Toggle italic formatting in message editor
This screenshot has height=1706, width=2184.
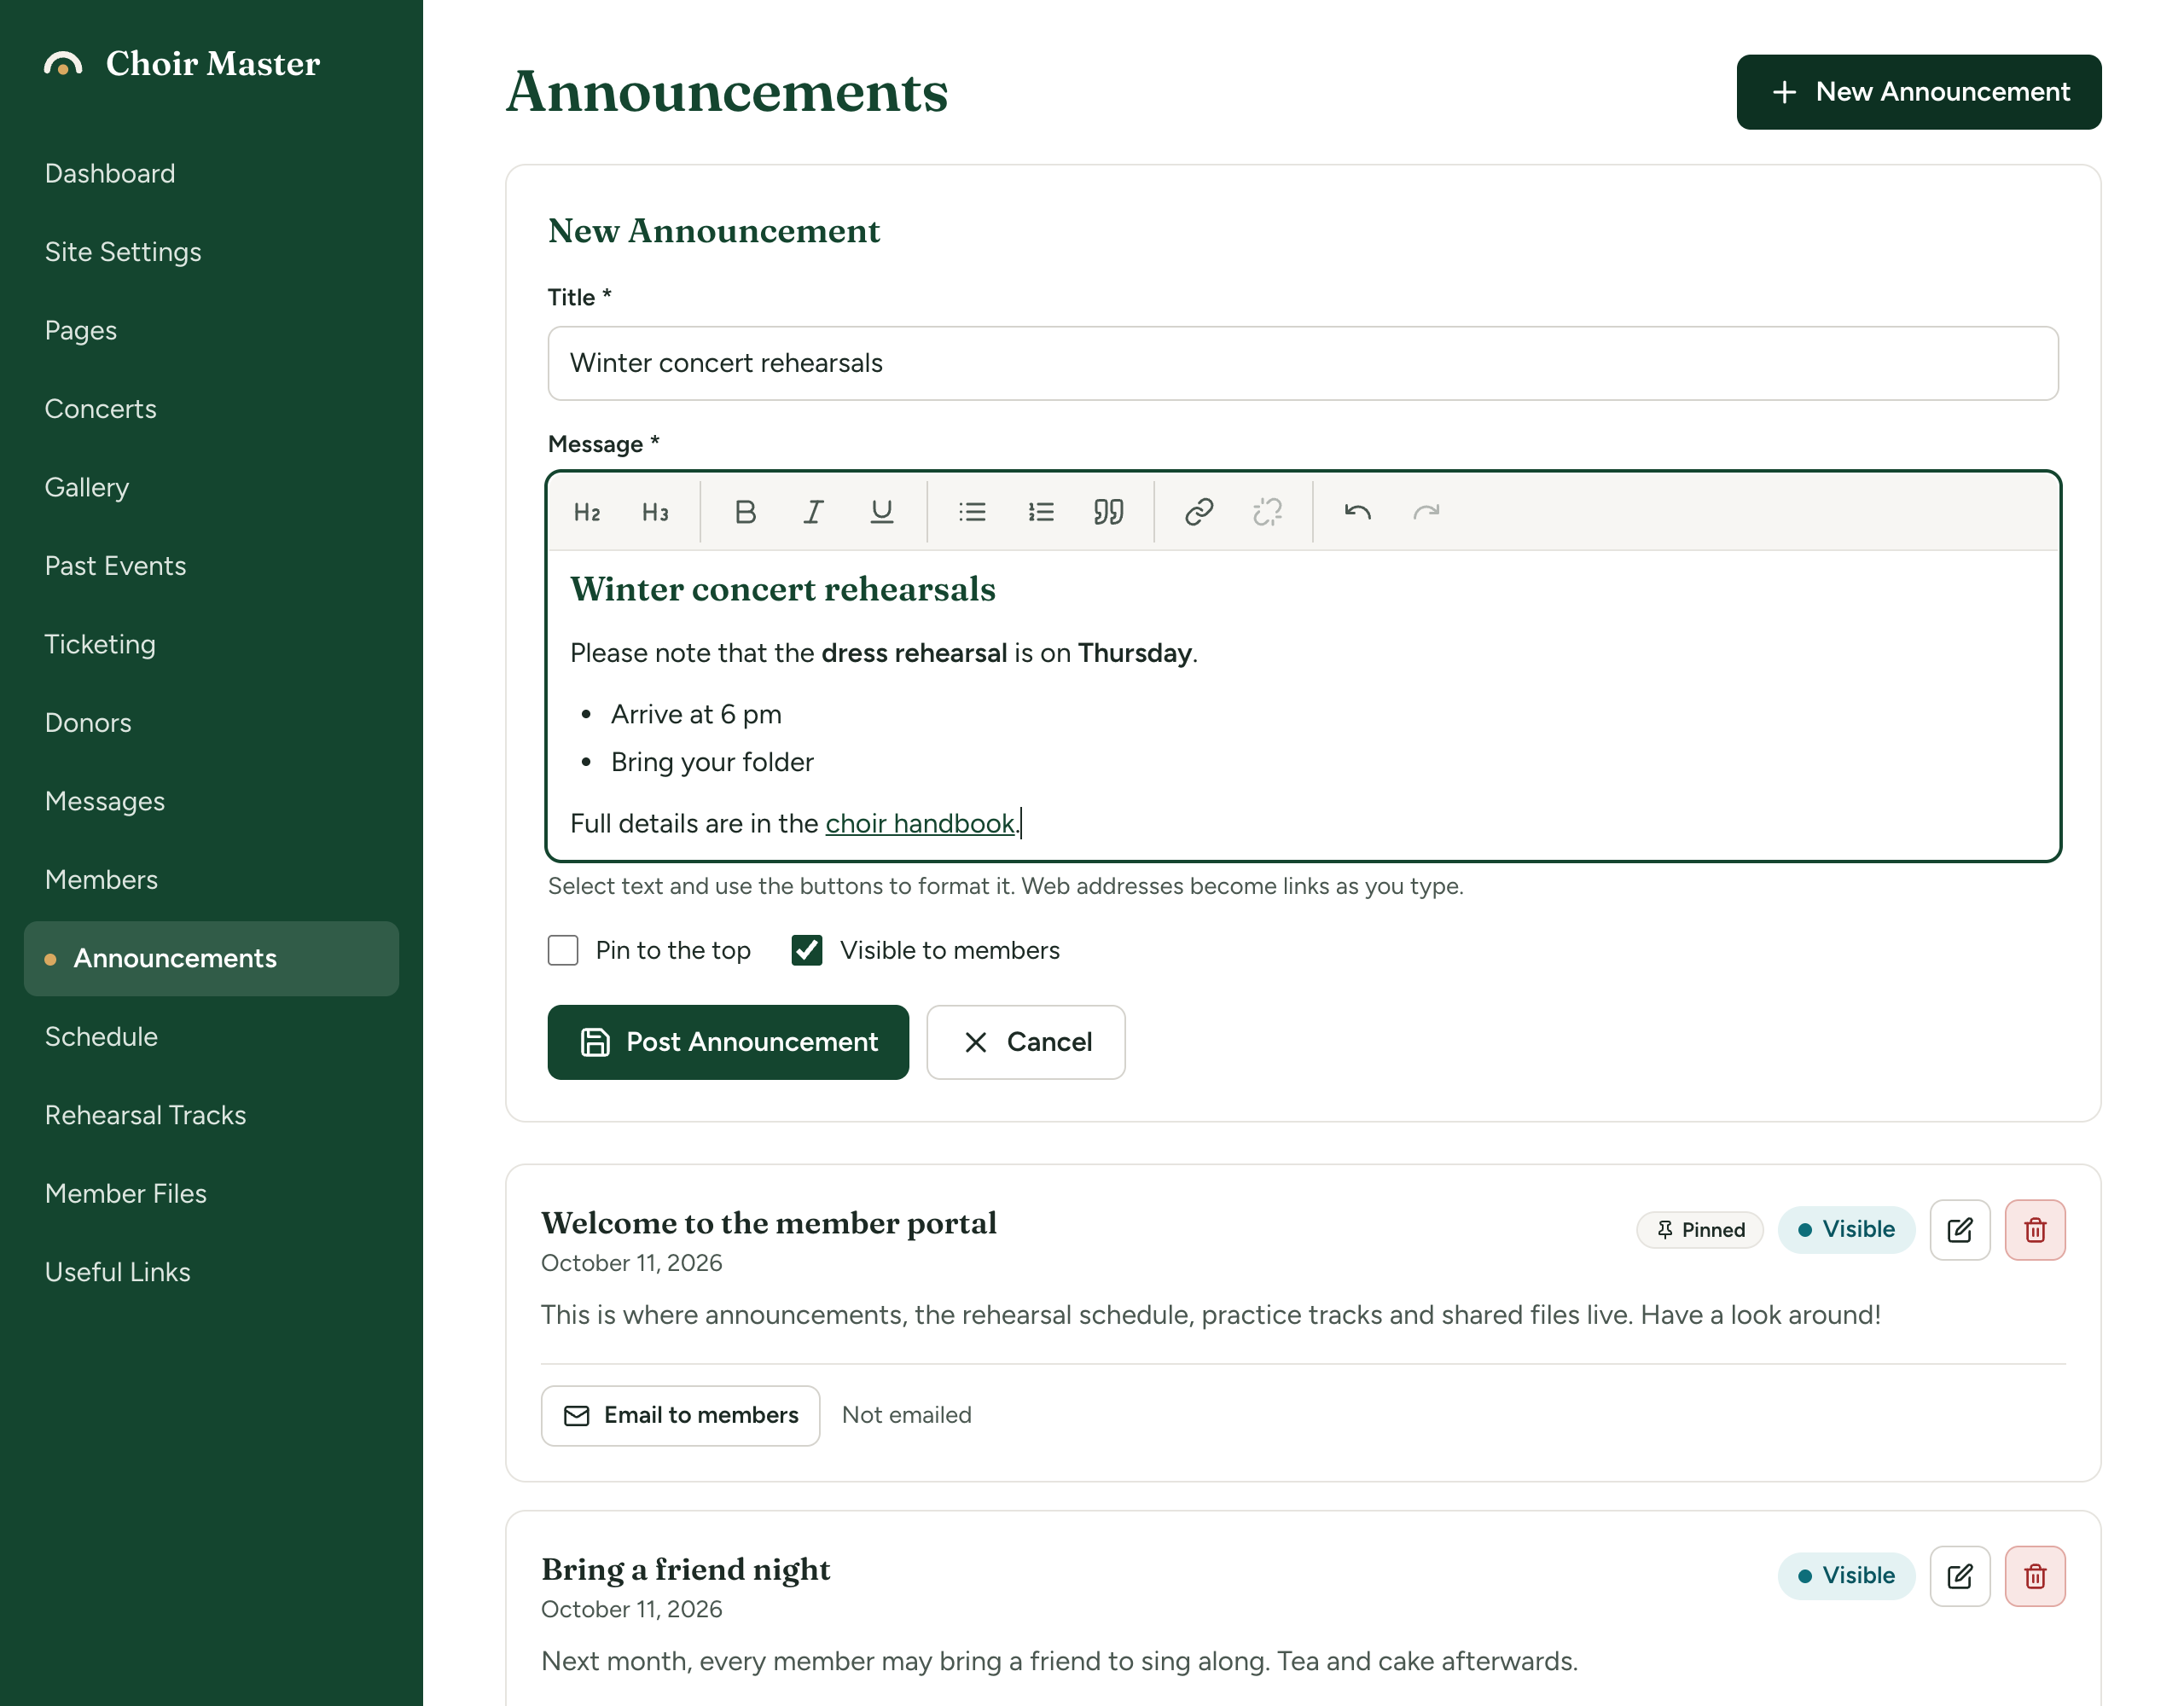813,512
